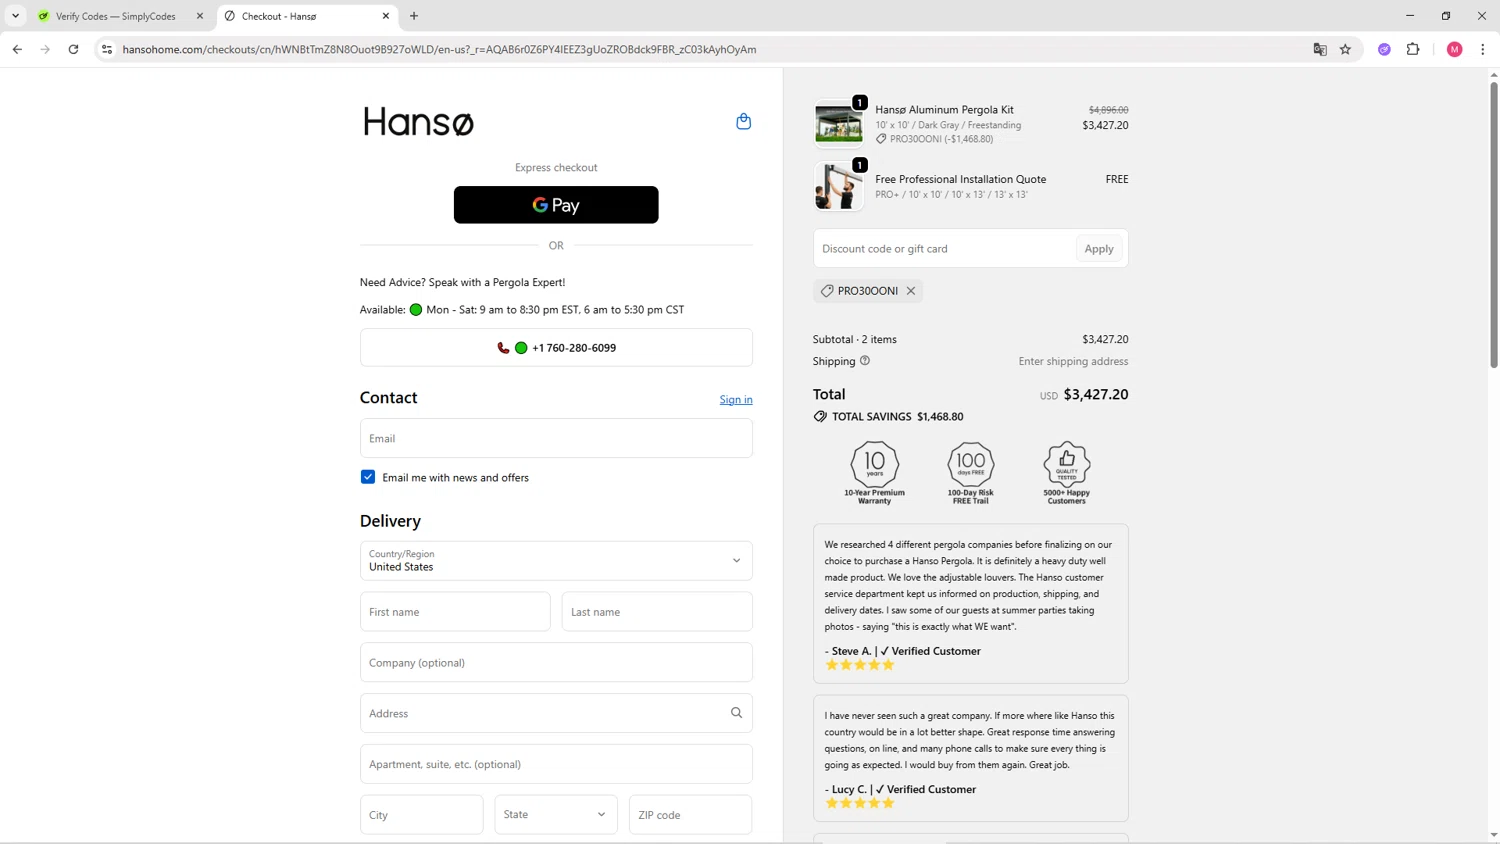The width and height of the screenshot is (1500, 844).
Task: Open a new browser tab
Action: point(414,16)
